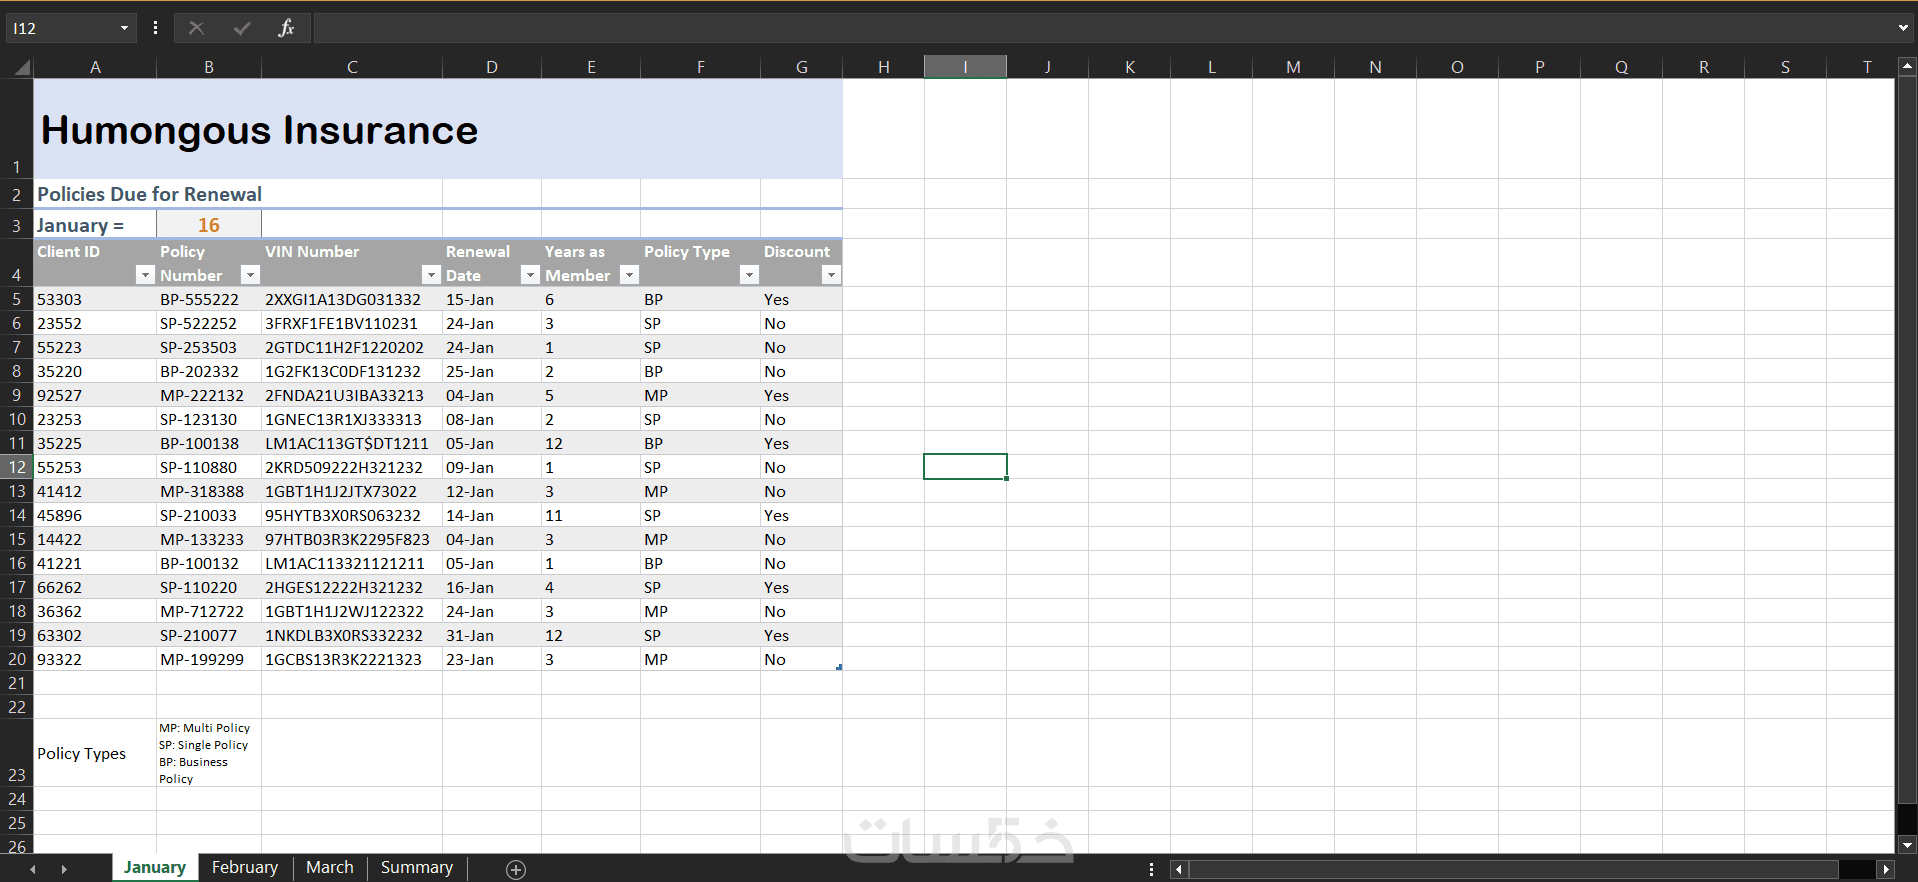
Task: Open the Policy Type filter dropdown
Action: pyautogui.click(x=749, y=275)
